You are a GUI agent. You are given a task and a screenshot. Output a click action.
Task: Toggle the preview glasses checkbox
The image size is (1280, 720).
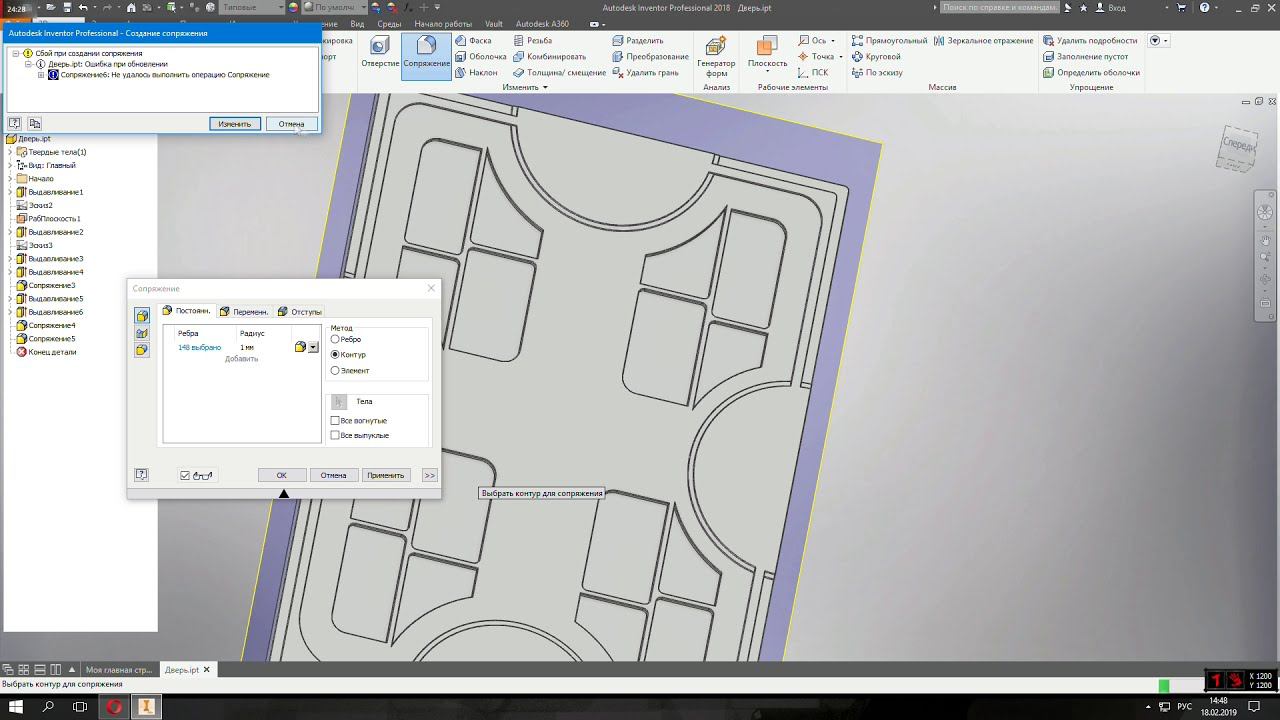185,476
